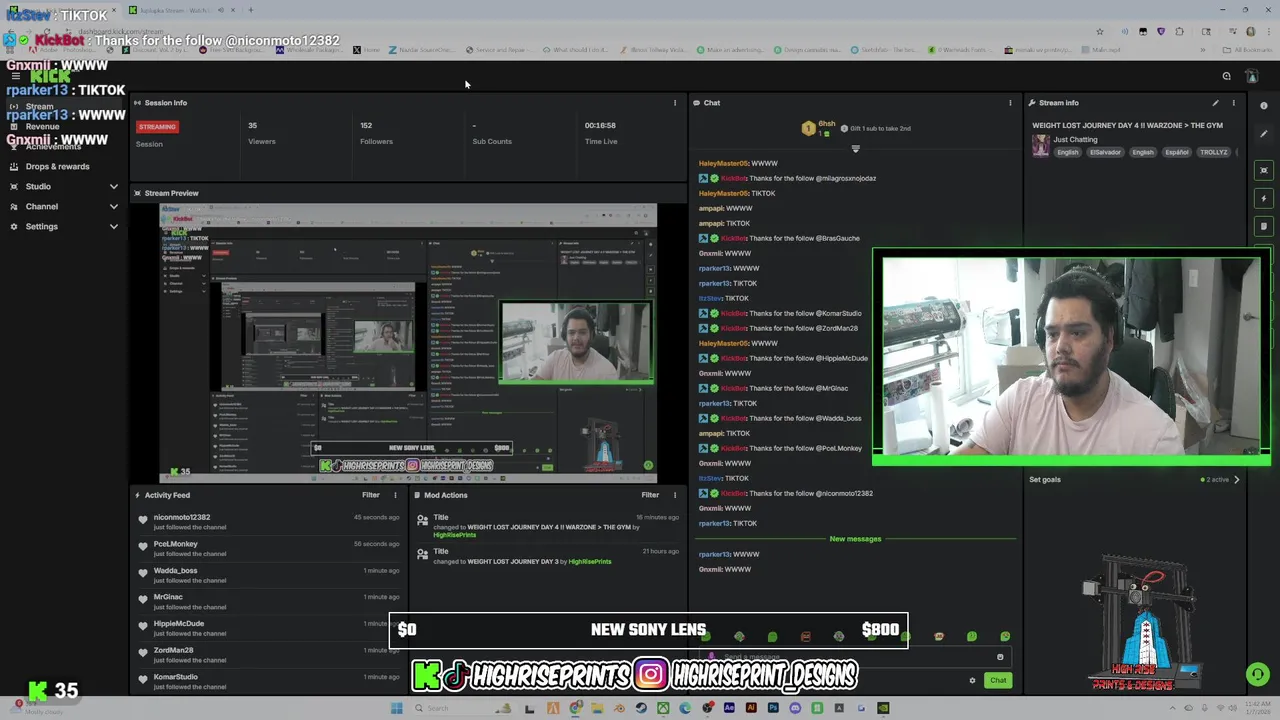The image size is (1280, 720).
Task: Select MrGinac follow event
Action: point(270,601)
